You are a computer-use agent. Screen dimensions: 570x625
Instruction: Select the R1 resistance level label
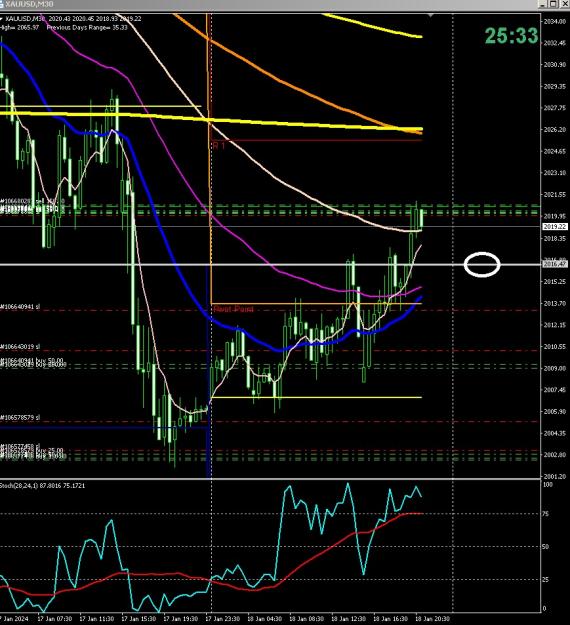pyautogui.click(x=219, y=145)
